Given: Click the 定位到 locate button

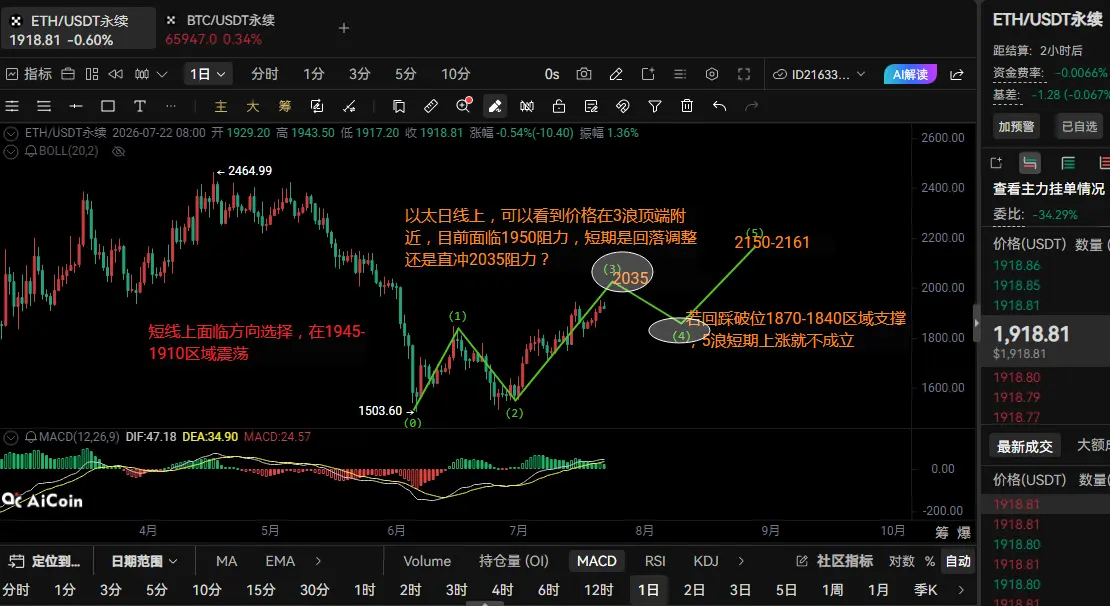Looking at the screenshot, I should click(45, 561).
